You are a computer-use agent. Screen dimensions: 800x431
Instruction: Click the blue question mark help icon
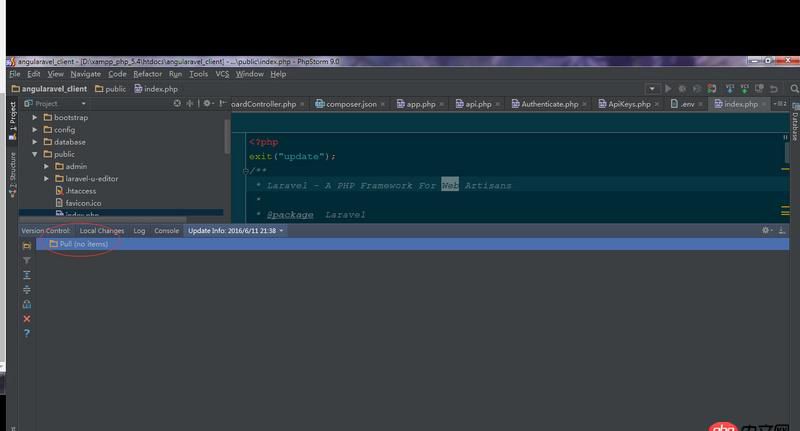point(27,333)
